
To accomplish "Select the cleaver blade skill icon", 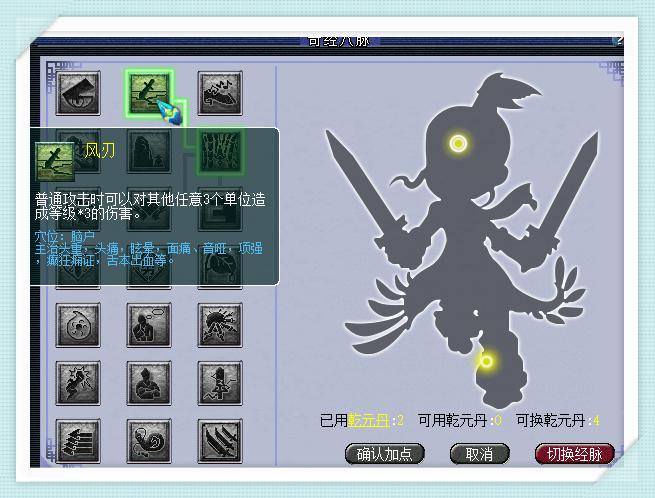I will [78, 93].
